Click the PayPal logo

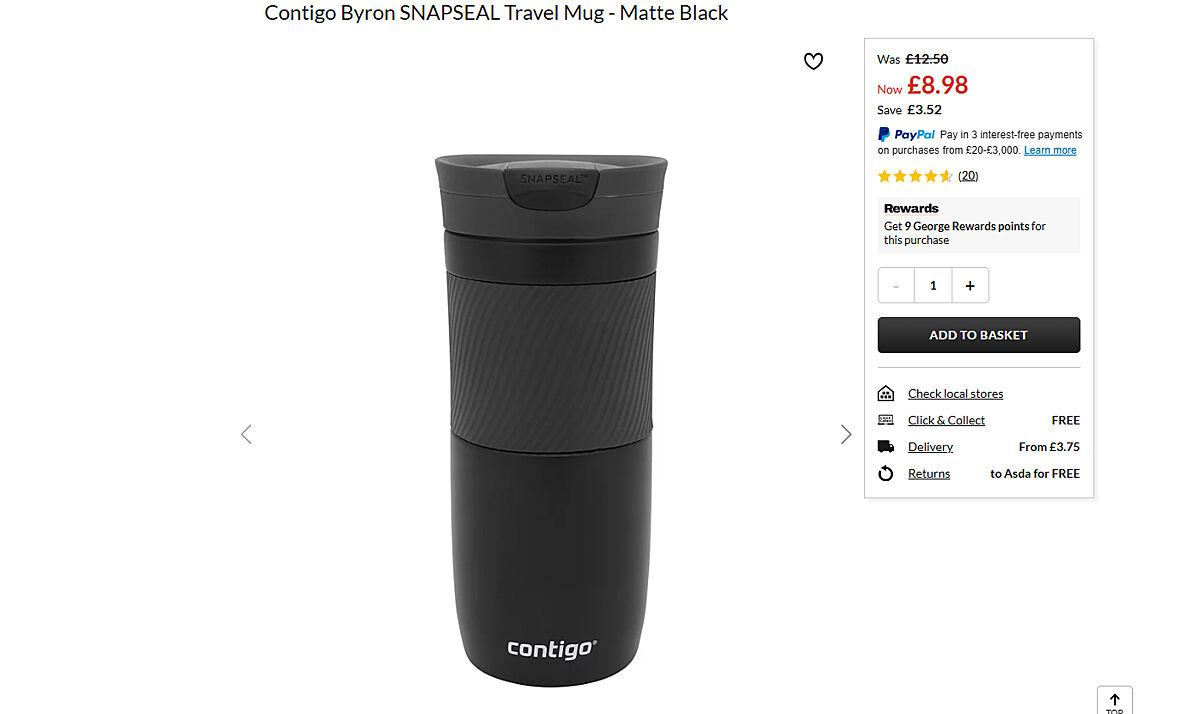(x=906, y=134)
